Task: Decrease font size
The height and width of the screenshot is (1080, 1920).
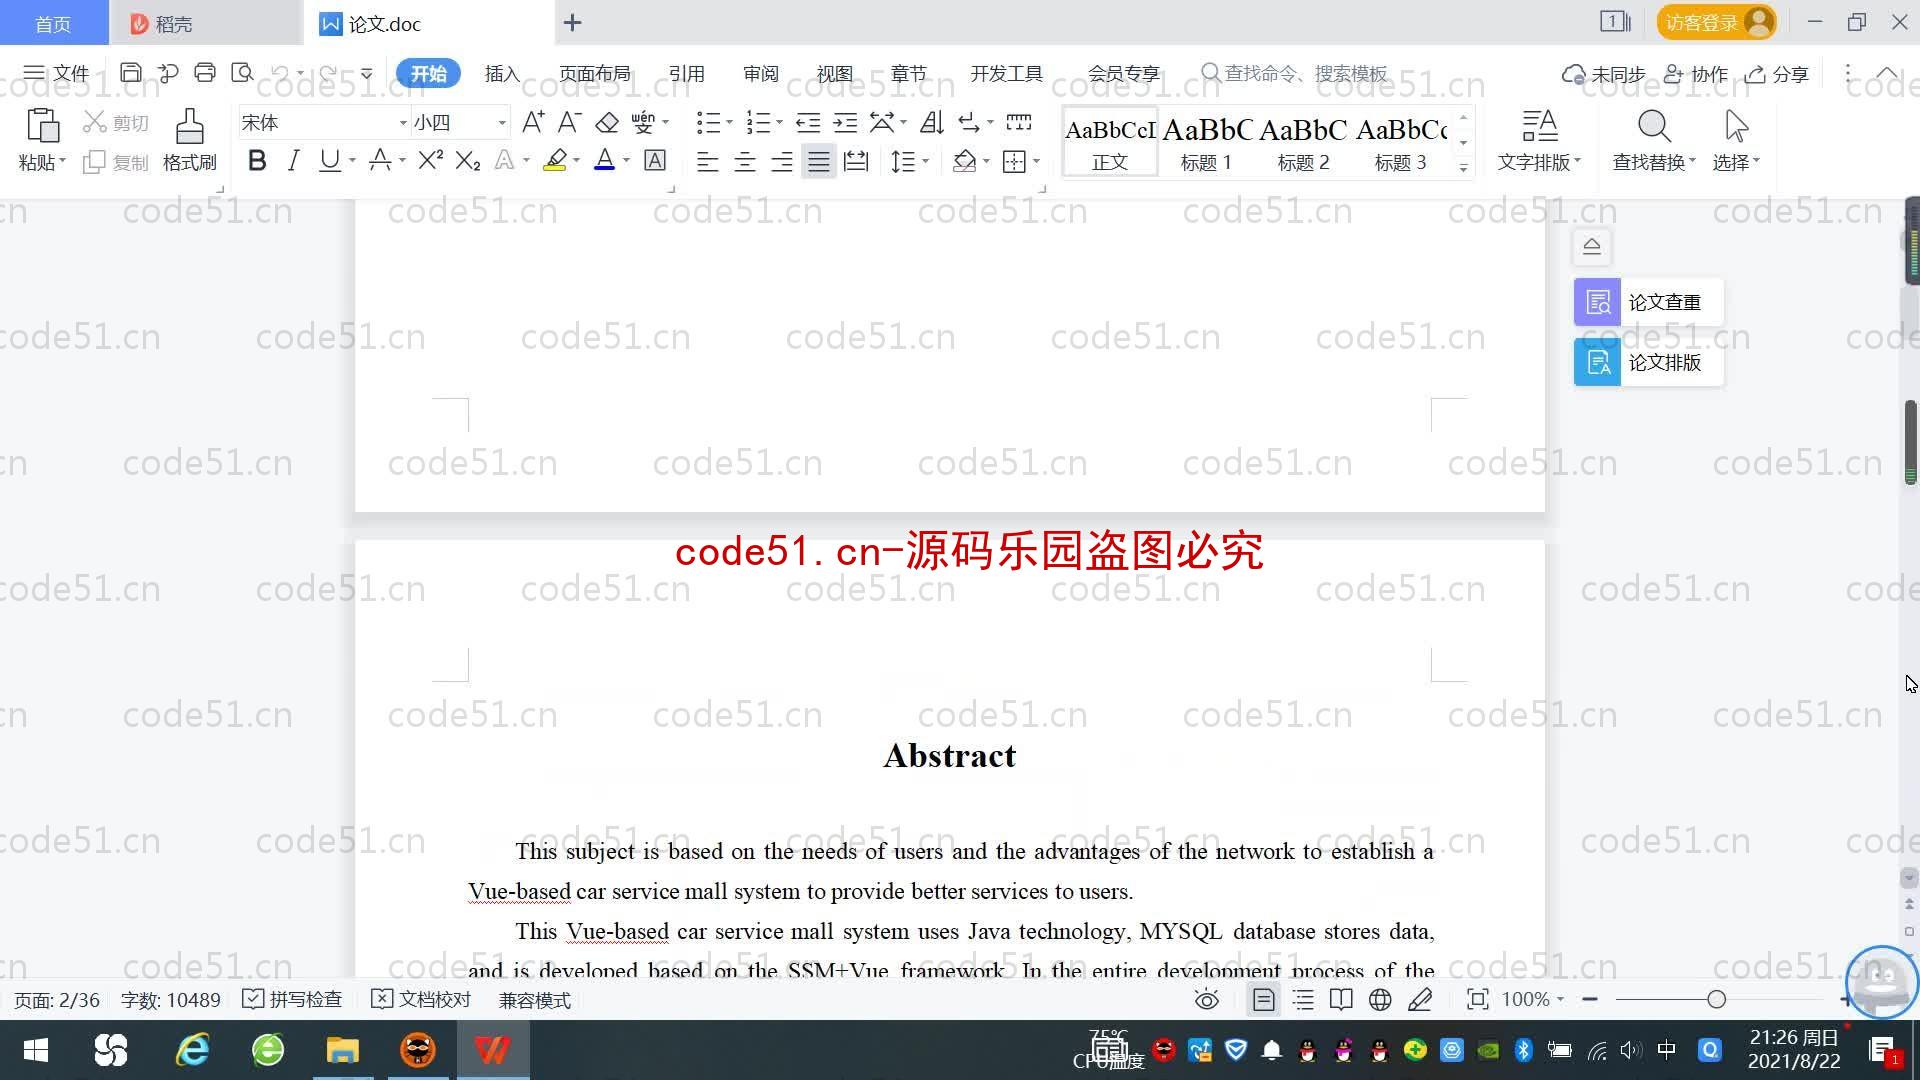Action: pyautogui.click(x=570, y=122)
